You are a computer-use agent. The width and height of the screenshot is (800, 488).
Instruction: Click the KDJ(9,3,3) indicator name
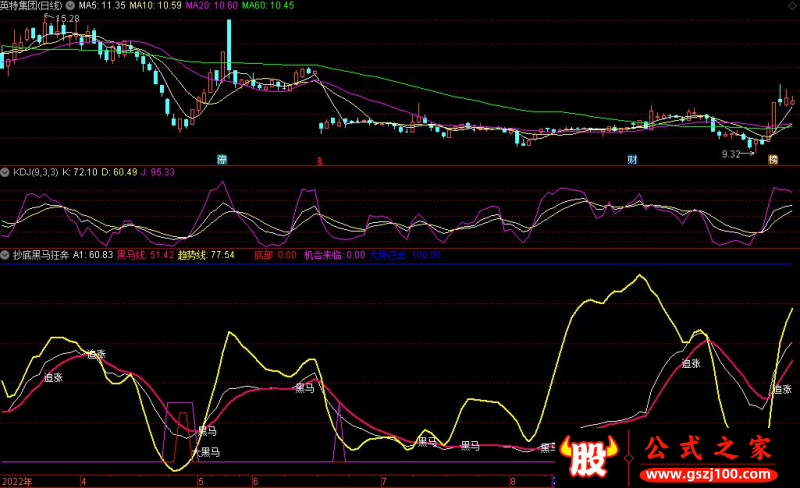36,172
